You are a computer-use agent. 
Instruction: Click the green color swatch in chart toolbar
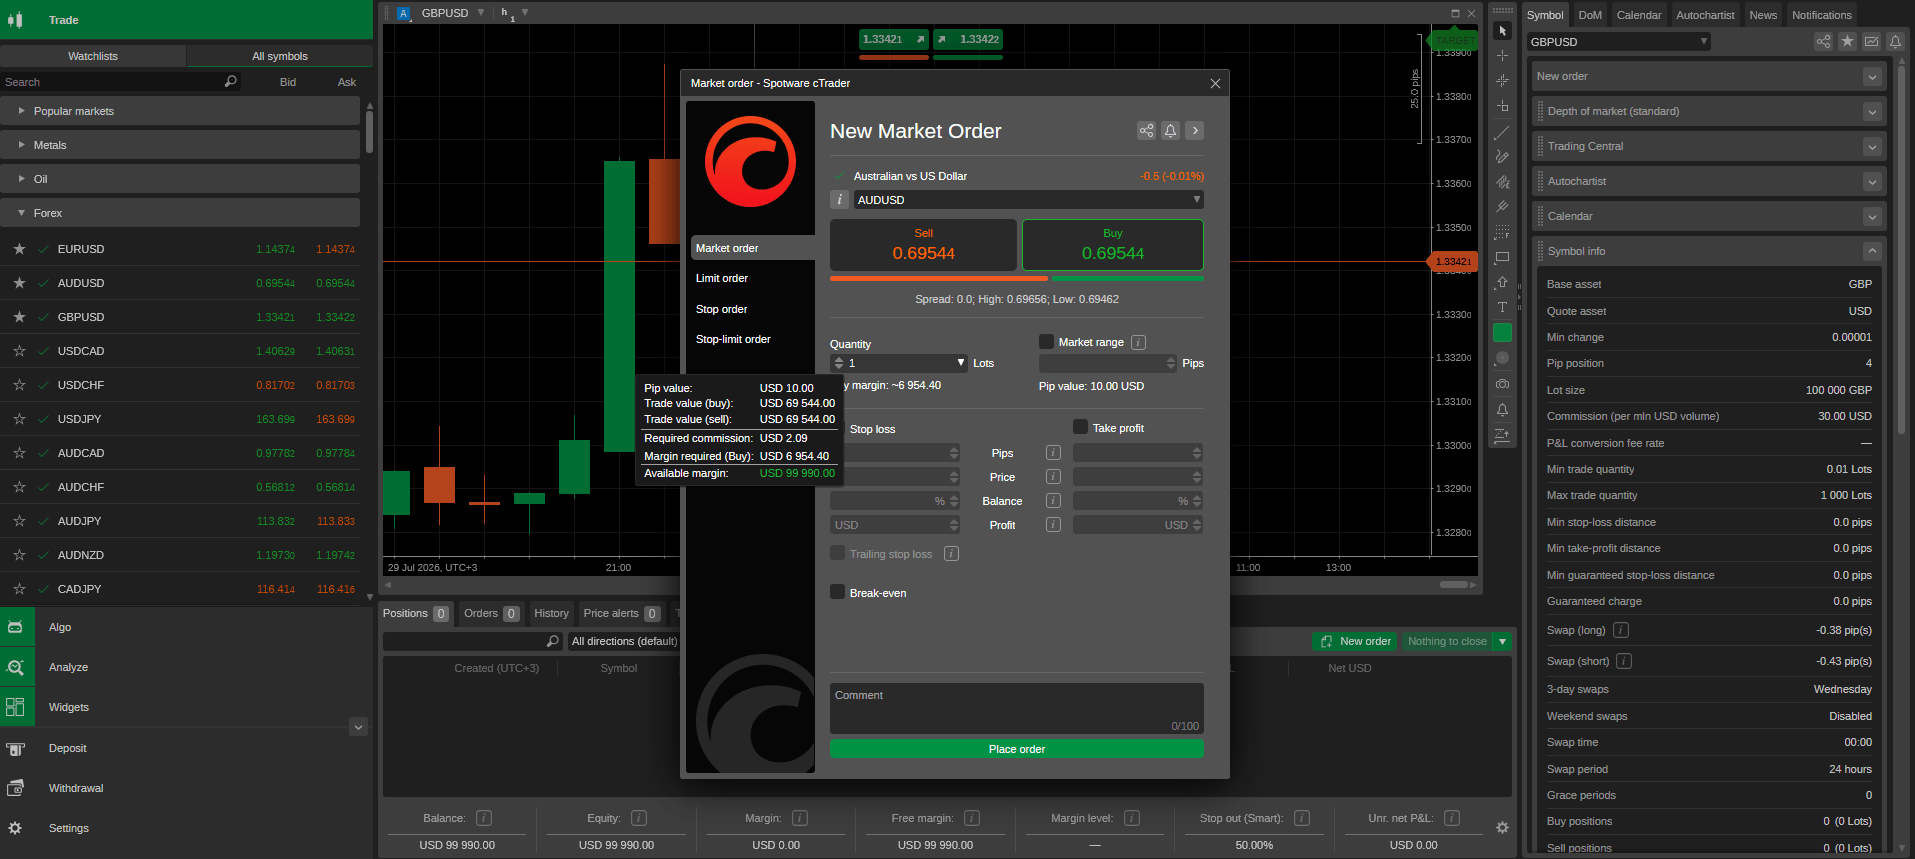pos(1502,332)
